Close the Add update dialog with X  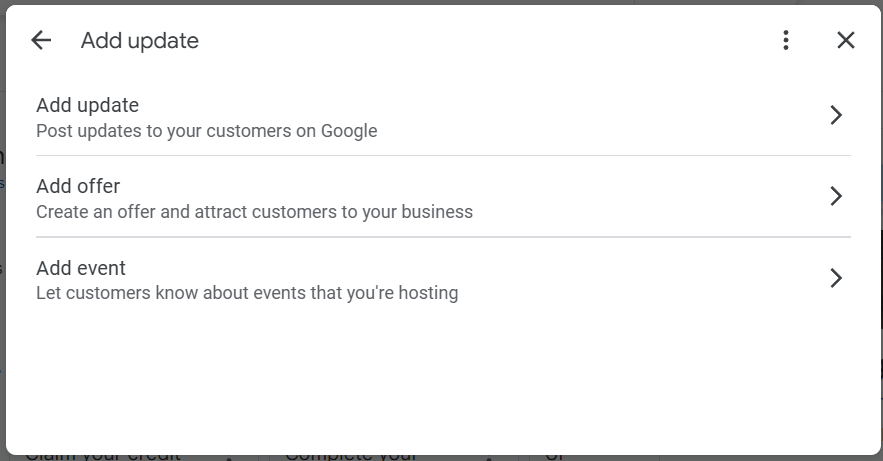pyautogui.click(x=845, y=40)
